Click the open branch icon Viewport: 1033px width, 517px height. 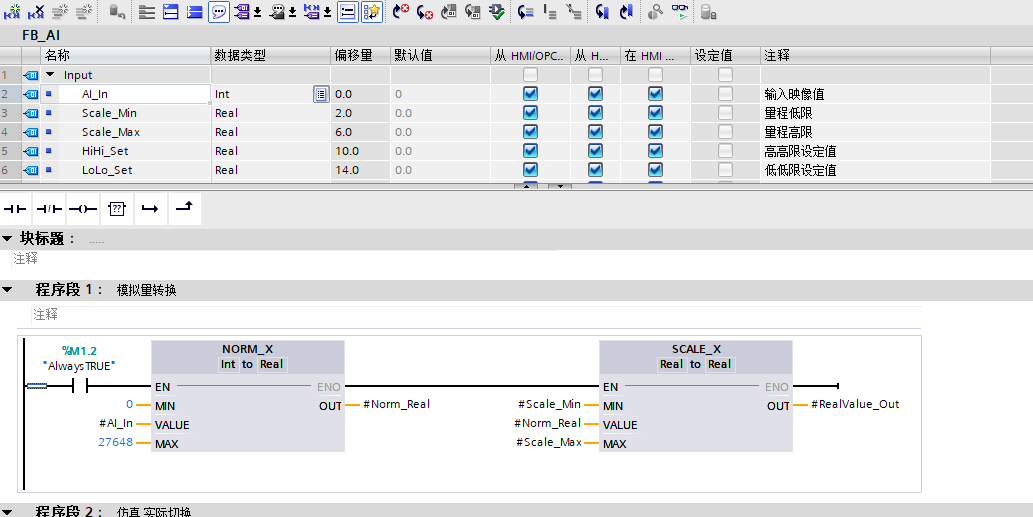click(150, 209)
